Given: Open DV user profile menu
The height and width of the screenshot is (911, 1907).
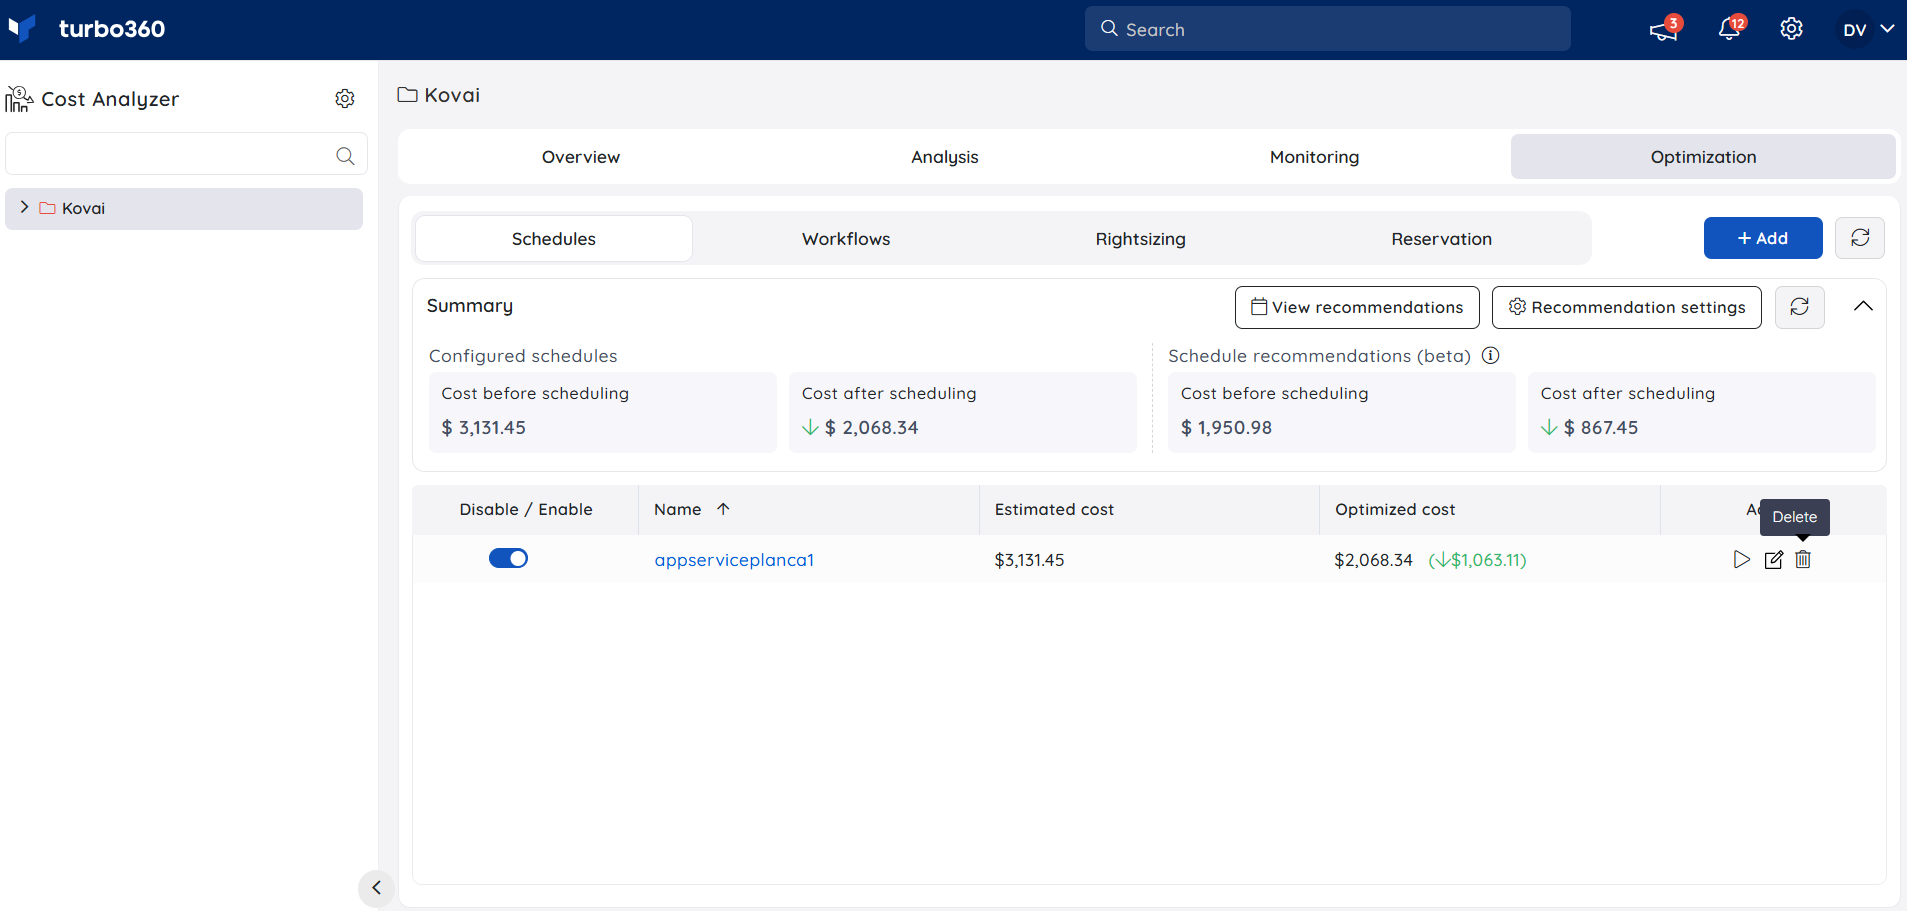Looking at the screenshot, I should [x=1867, y=29].
